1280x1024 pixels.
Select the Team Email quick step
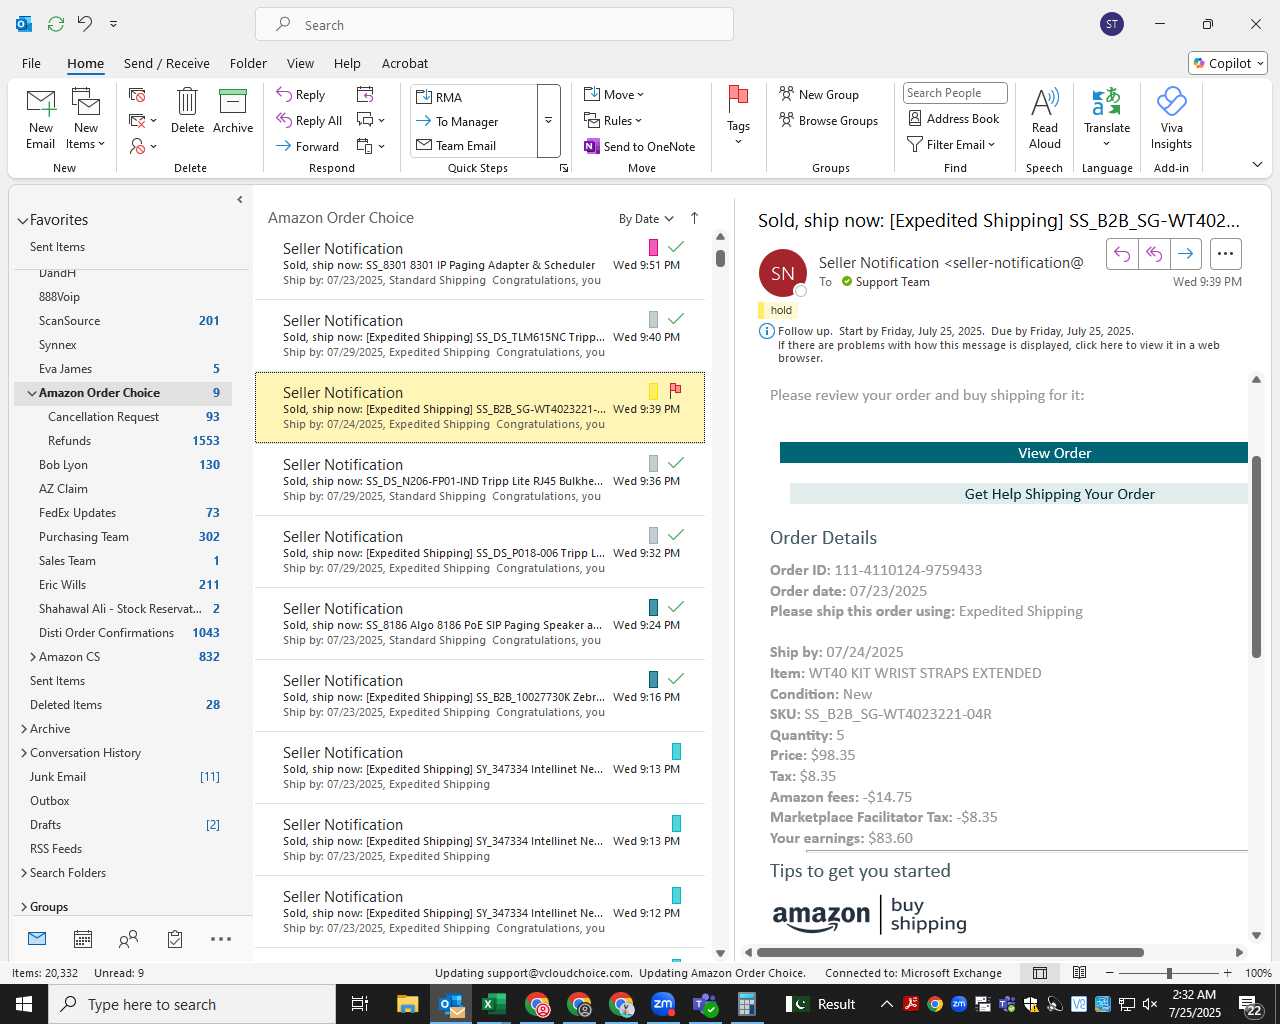474,145
